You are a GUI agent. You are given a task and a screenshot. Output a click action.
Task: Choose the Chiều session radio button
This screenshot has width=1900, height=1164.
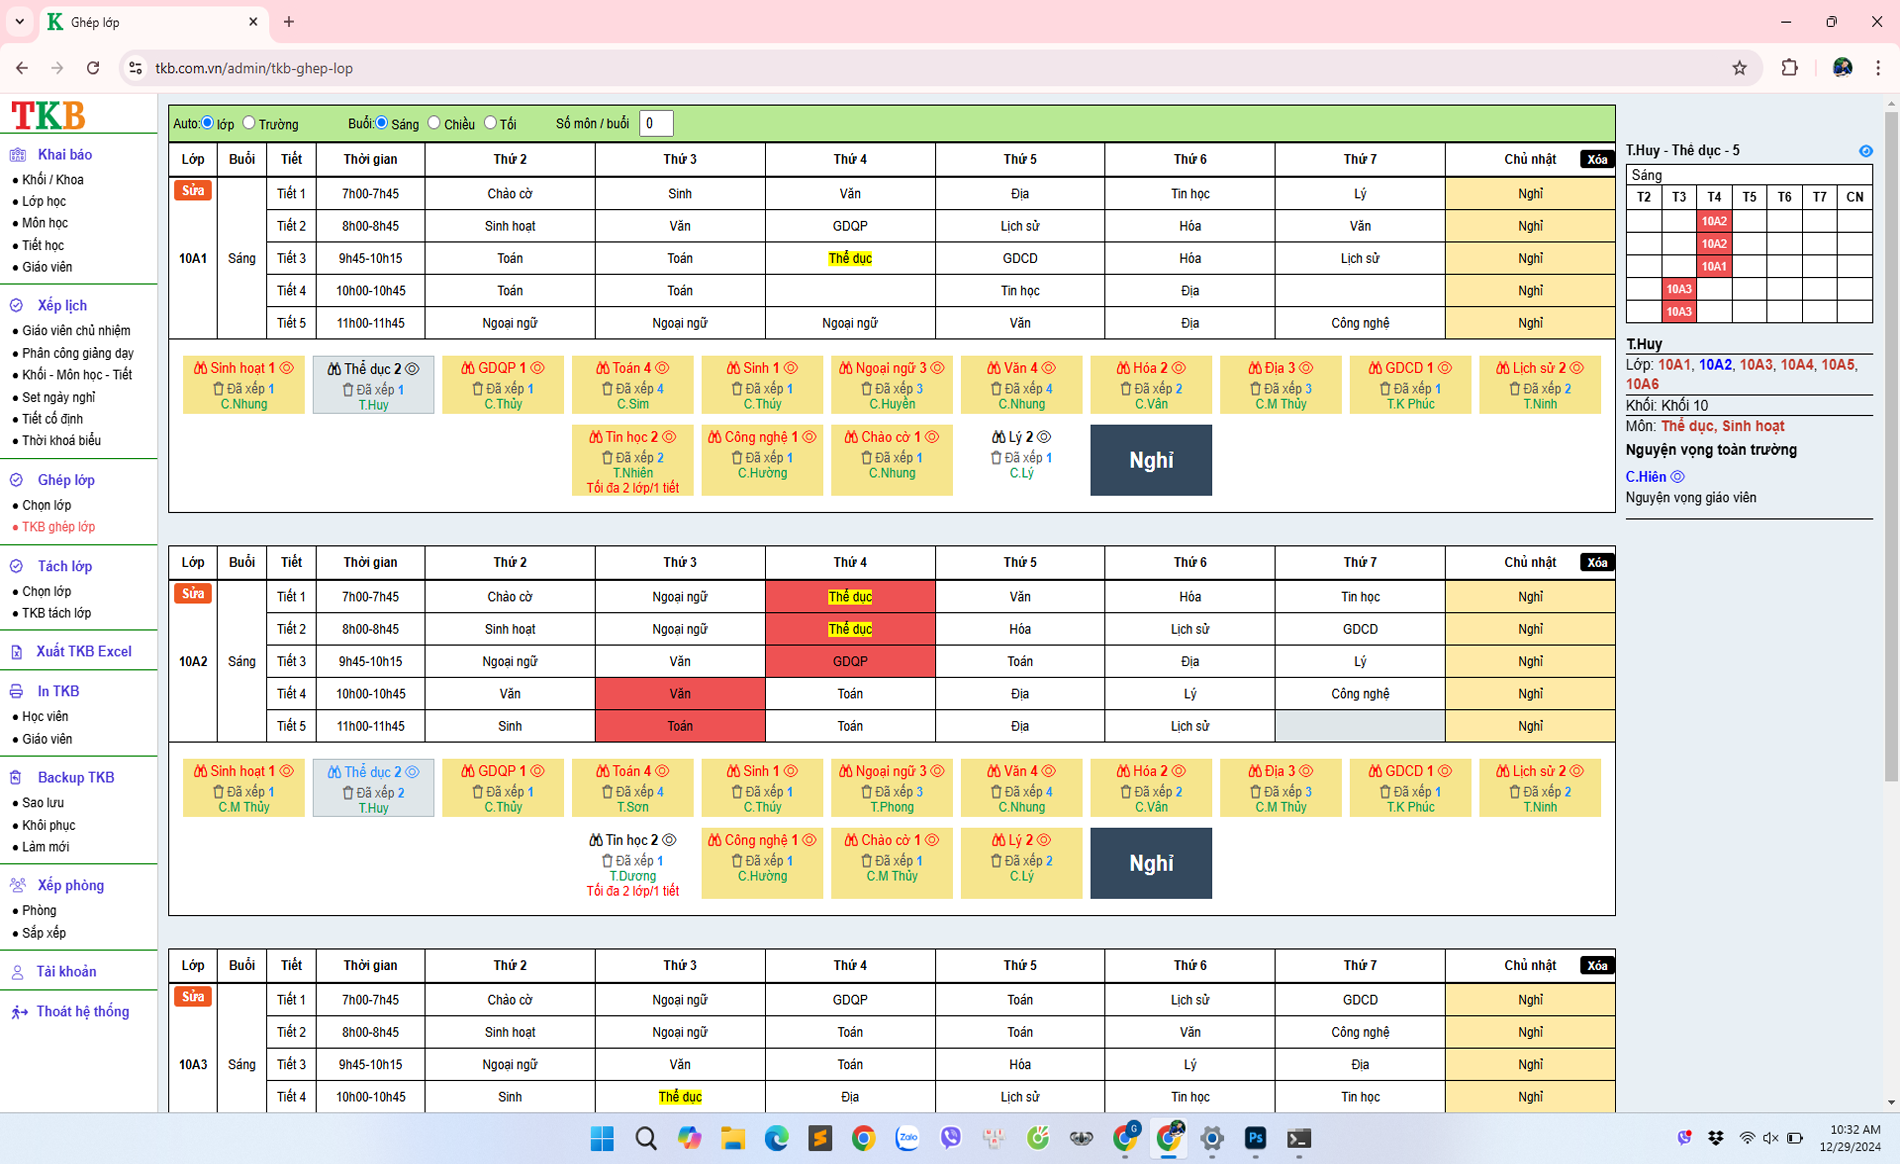pos(434,123)
